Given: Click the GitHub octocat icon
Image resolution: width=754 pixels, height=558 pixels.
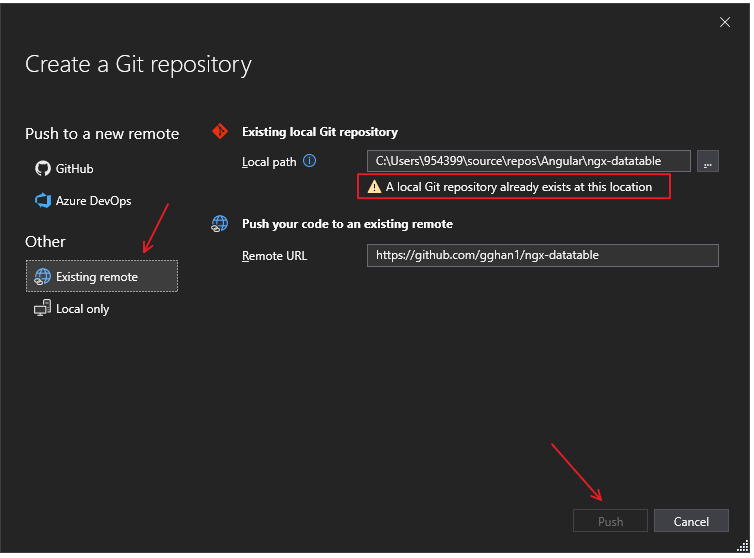Looking at the screenshot, I should click(x=43, y=169).
